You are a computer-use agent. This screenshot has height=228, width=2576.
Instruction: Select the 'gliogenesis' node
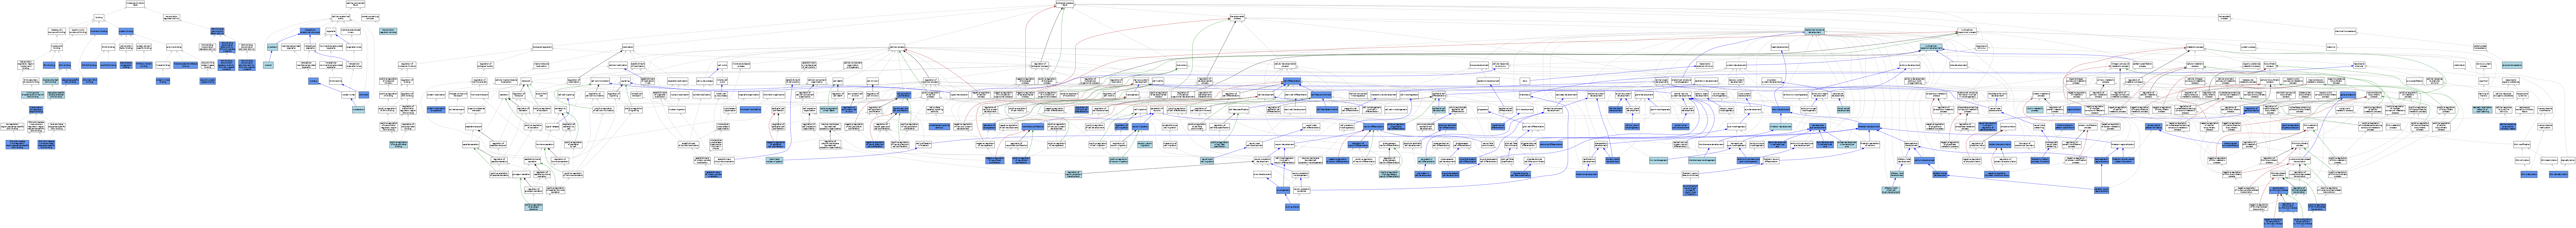1483,110
